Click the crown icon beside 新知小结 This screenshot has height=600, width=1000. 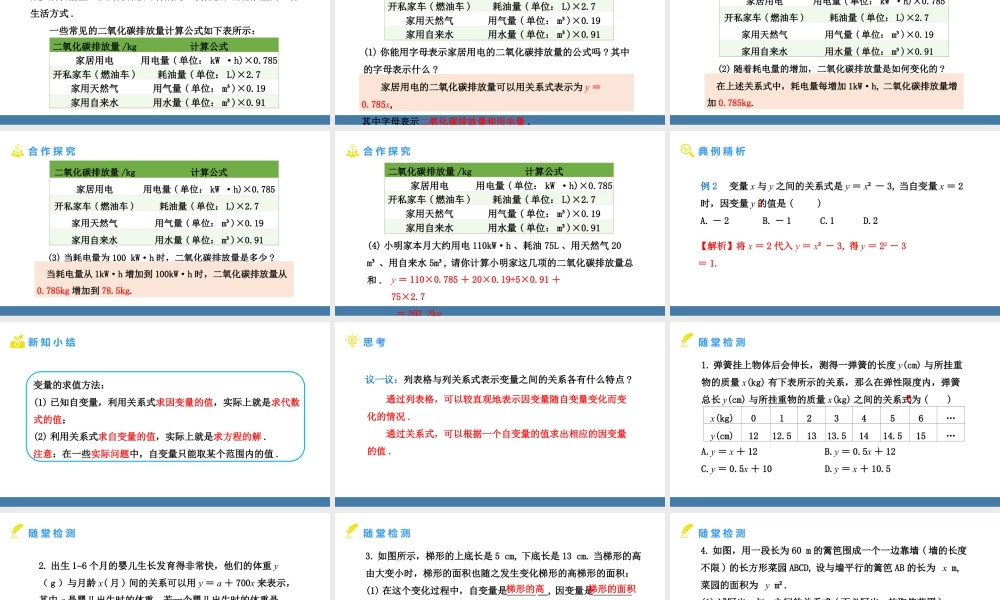point(15,341)
